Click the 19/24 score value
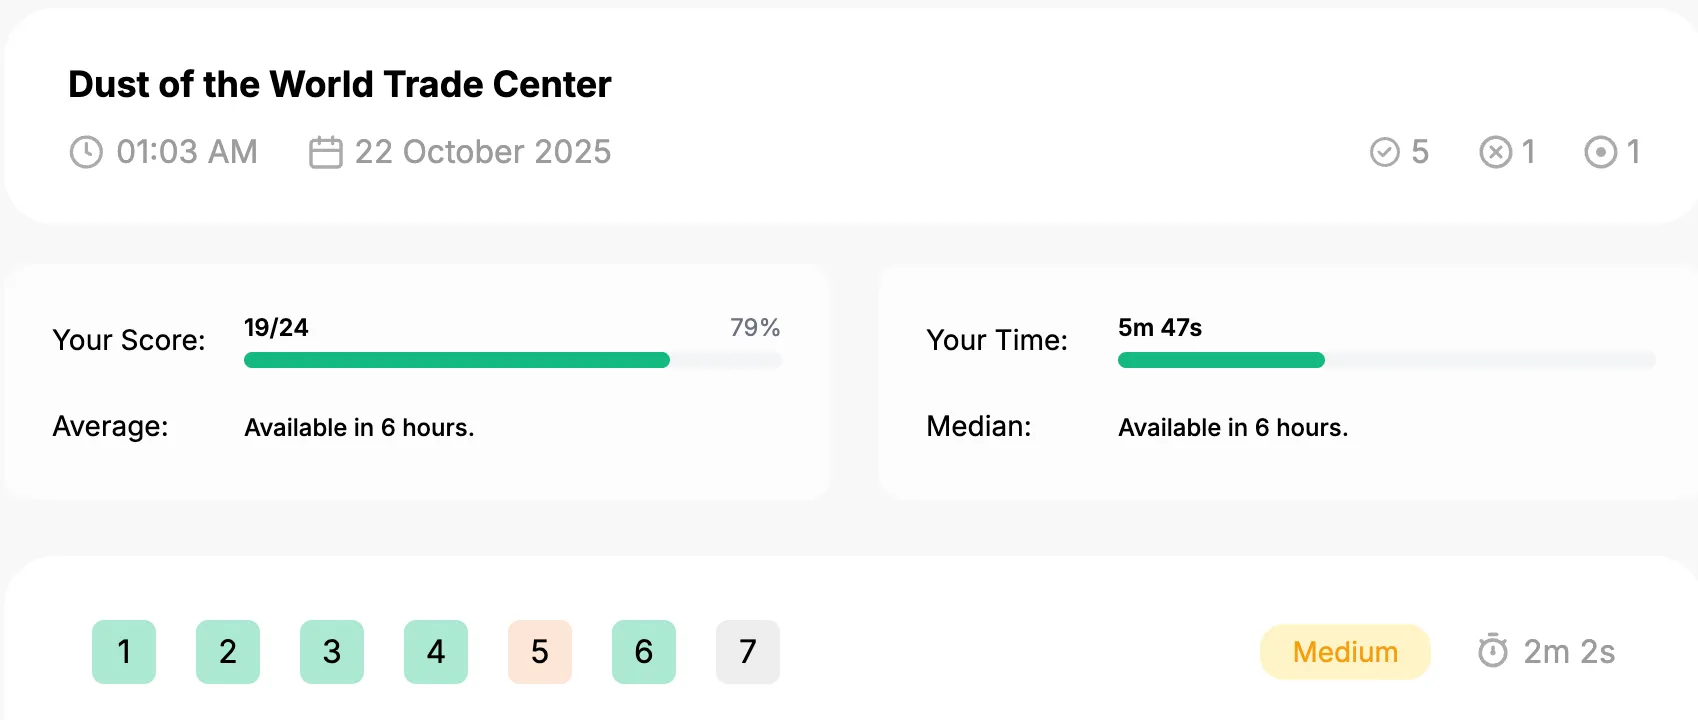The width and height of the screenshot is (1698, 720). tap(276, 327)
